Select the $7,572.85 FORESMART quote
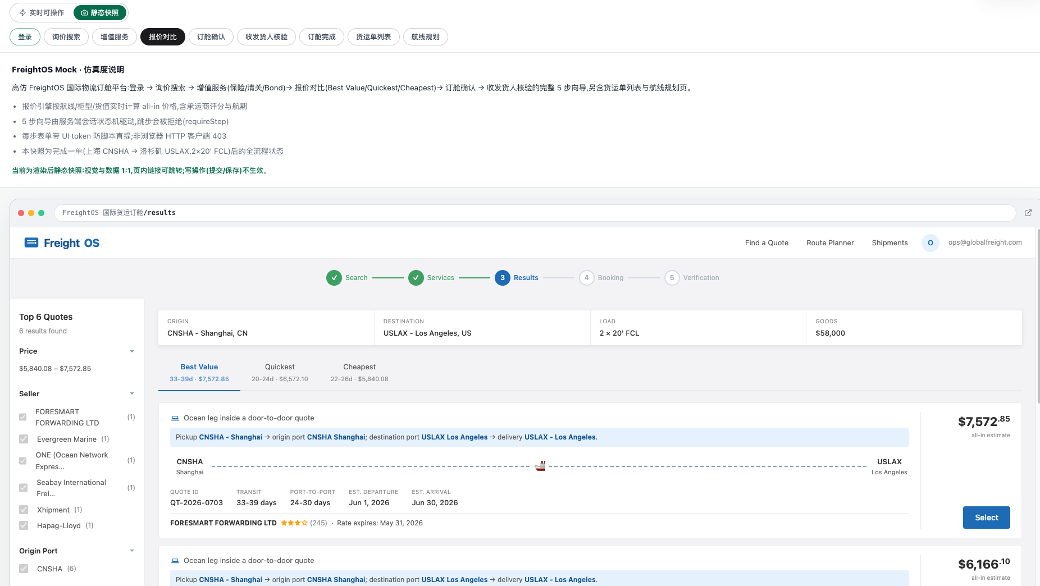 click(x=986, y=518)
